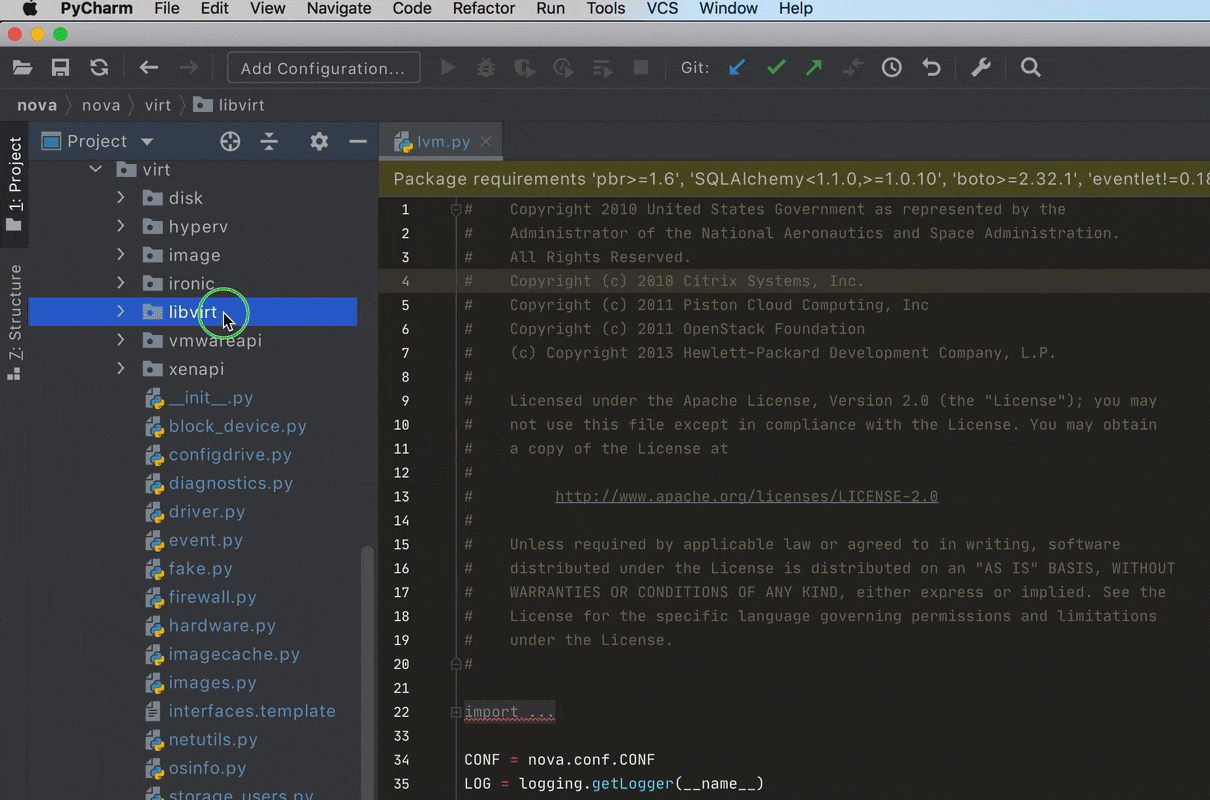Viewport: 1210px width, 800px height.
Task: Open the Project view dropdown
Action: tap(147, 142)
